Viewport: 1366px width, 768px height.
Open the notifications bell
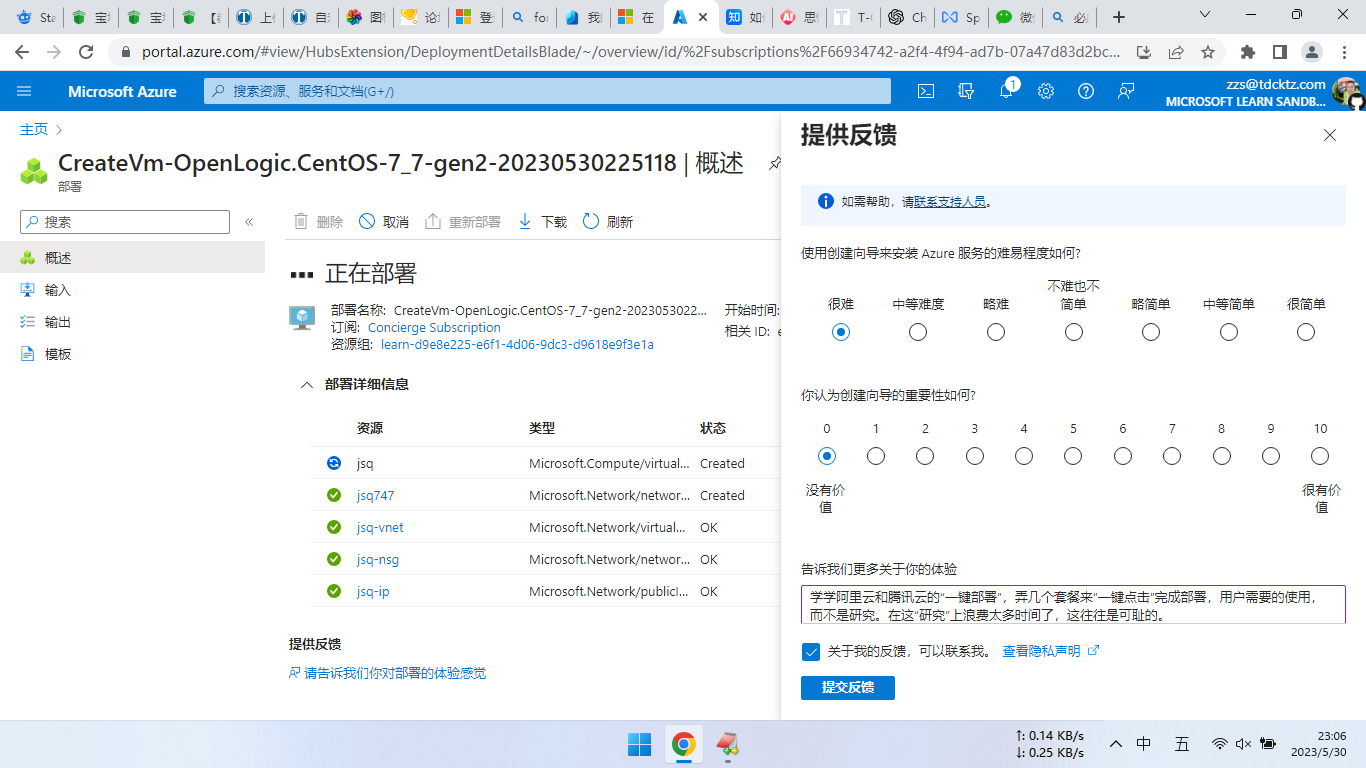tap(1006, 91)
